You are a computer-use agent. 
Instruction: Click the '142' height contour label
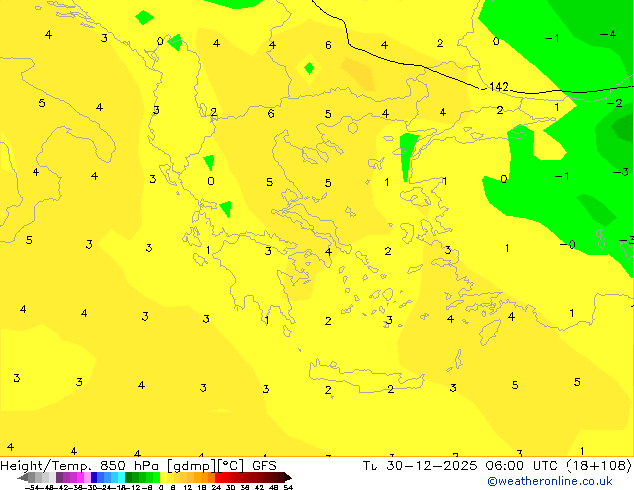point(499,87)
